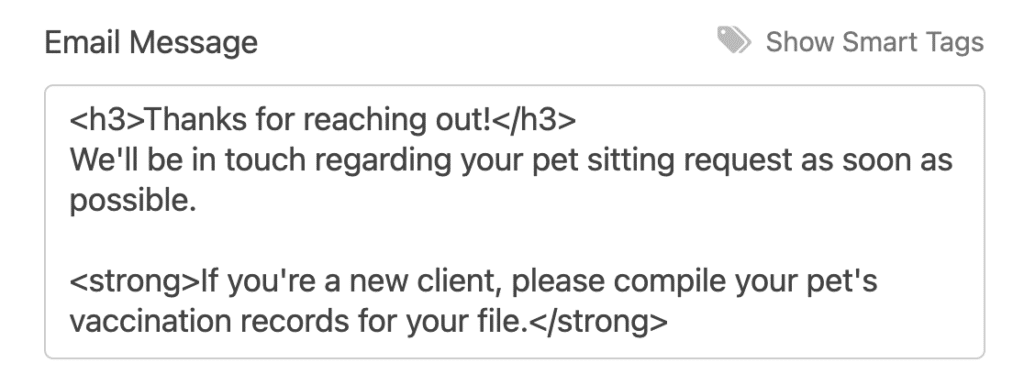Click the smart tags tag icon

click(x=734, y=41)
